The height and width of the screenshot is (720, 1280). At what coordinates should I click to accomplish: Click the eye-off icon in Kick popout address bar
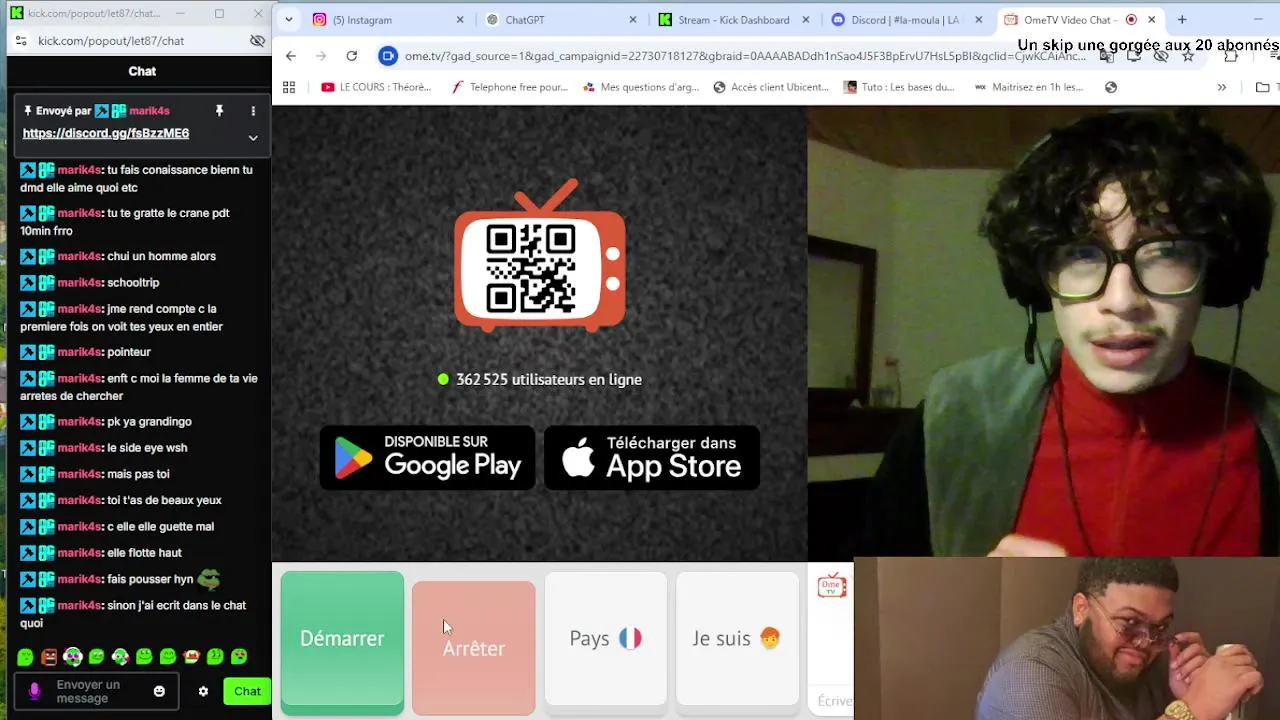(257, 41)
